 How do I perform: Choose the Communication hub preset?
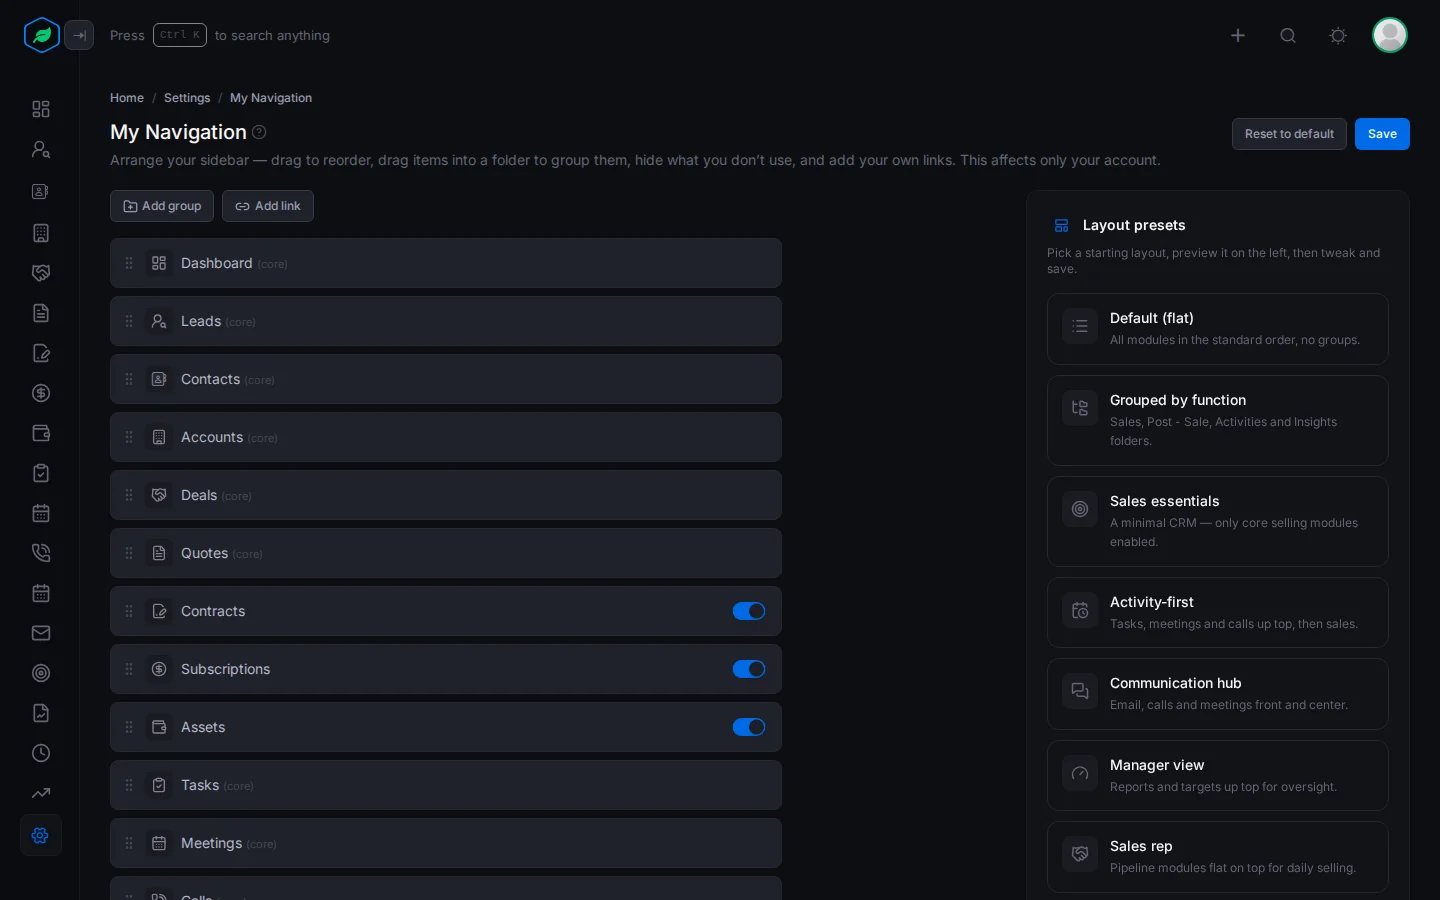1218,694
